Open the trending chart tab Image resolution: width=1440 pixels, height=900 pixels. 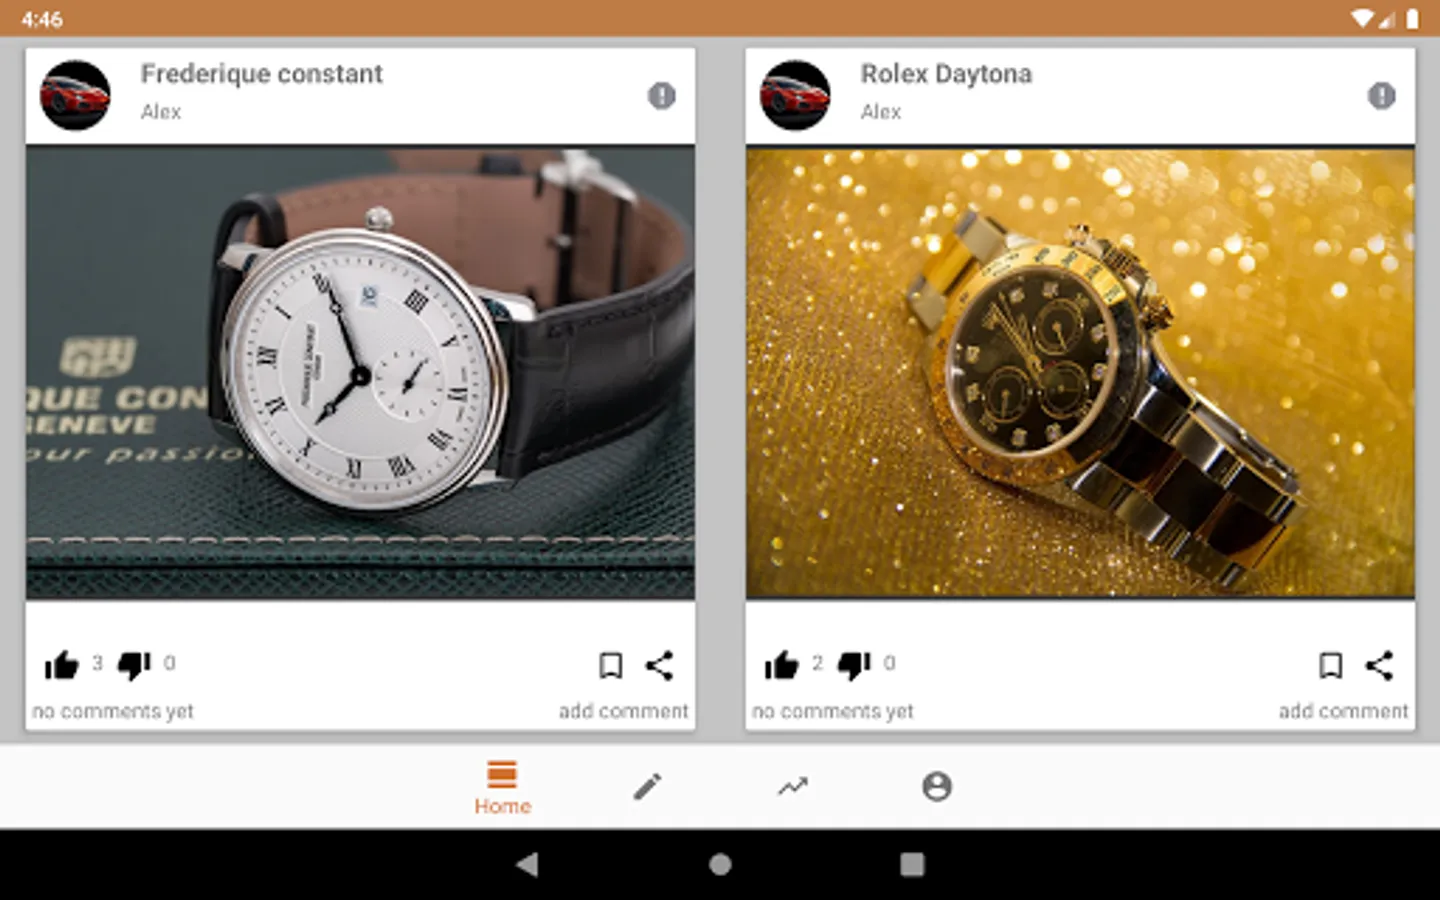[792, 787]
